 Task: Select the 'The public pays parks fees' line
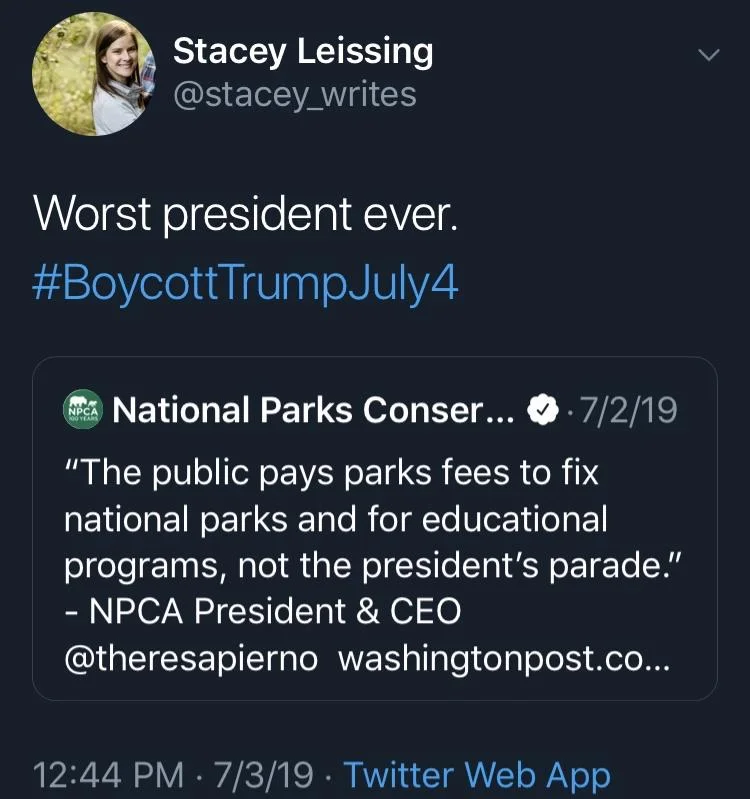[331, 472]
